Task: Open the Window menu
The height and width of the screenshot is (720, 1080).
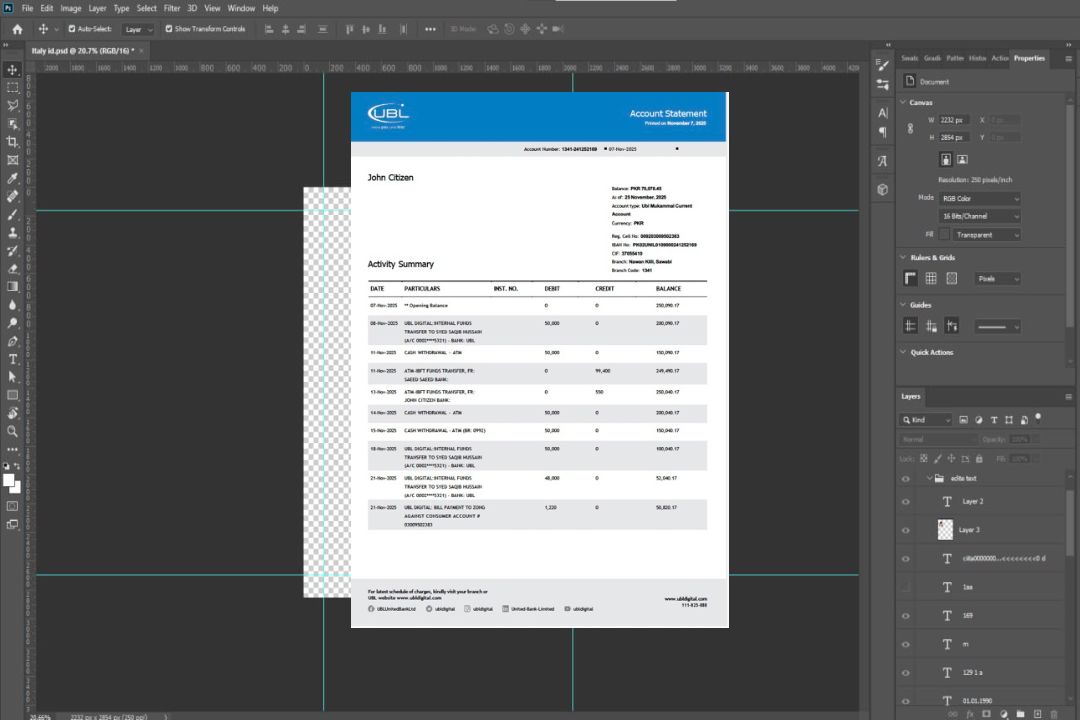Action: coord(241,8)
